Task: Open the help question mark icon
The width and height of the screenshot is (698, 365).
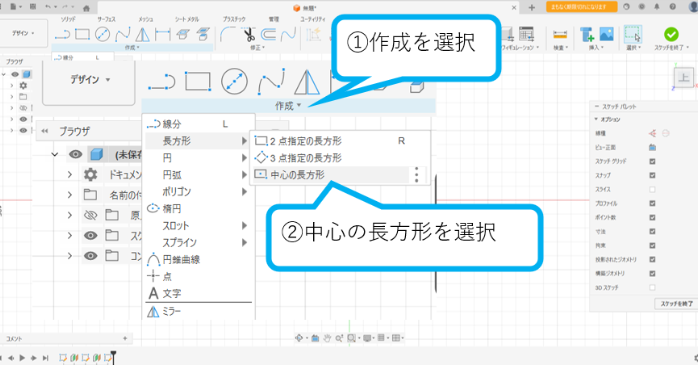Action: (672, 7)
